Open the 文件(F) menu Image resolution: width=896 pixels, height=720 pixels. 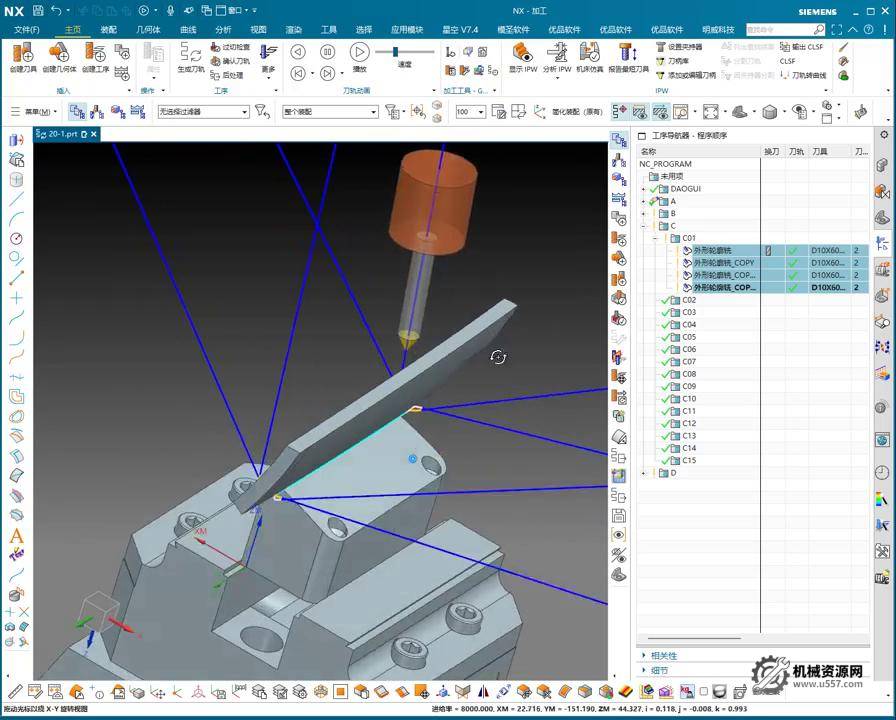coord(27,30)
